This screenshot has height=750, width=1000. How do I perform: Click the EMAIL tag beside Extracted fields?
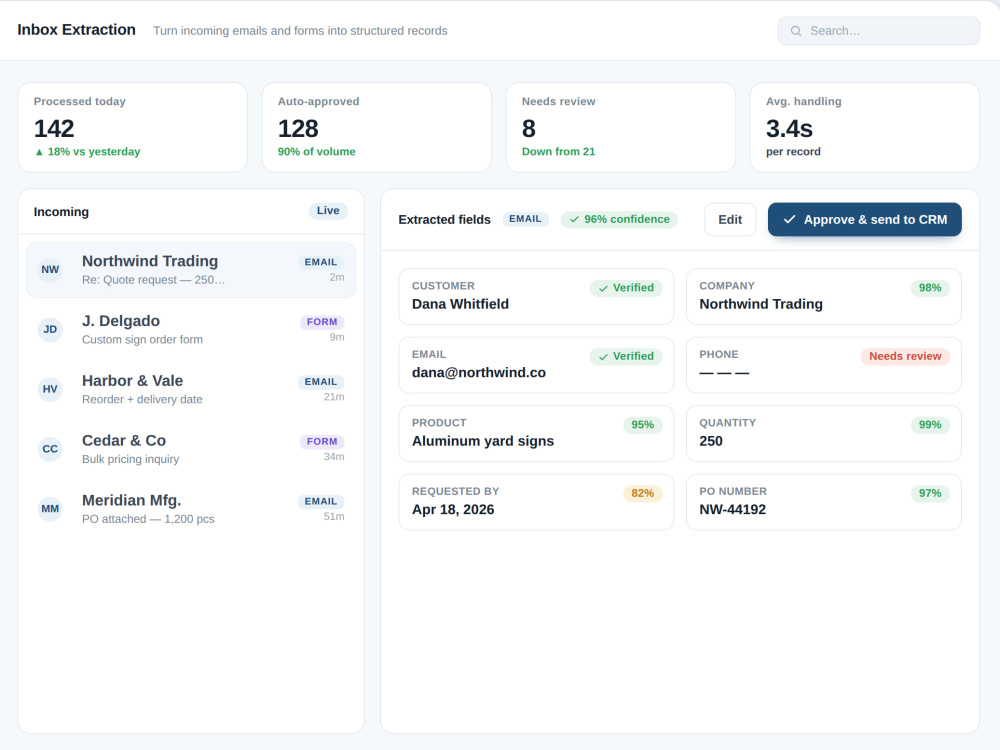click(x=525, y=219)
